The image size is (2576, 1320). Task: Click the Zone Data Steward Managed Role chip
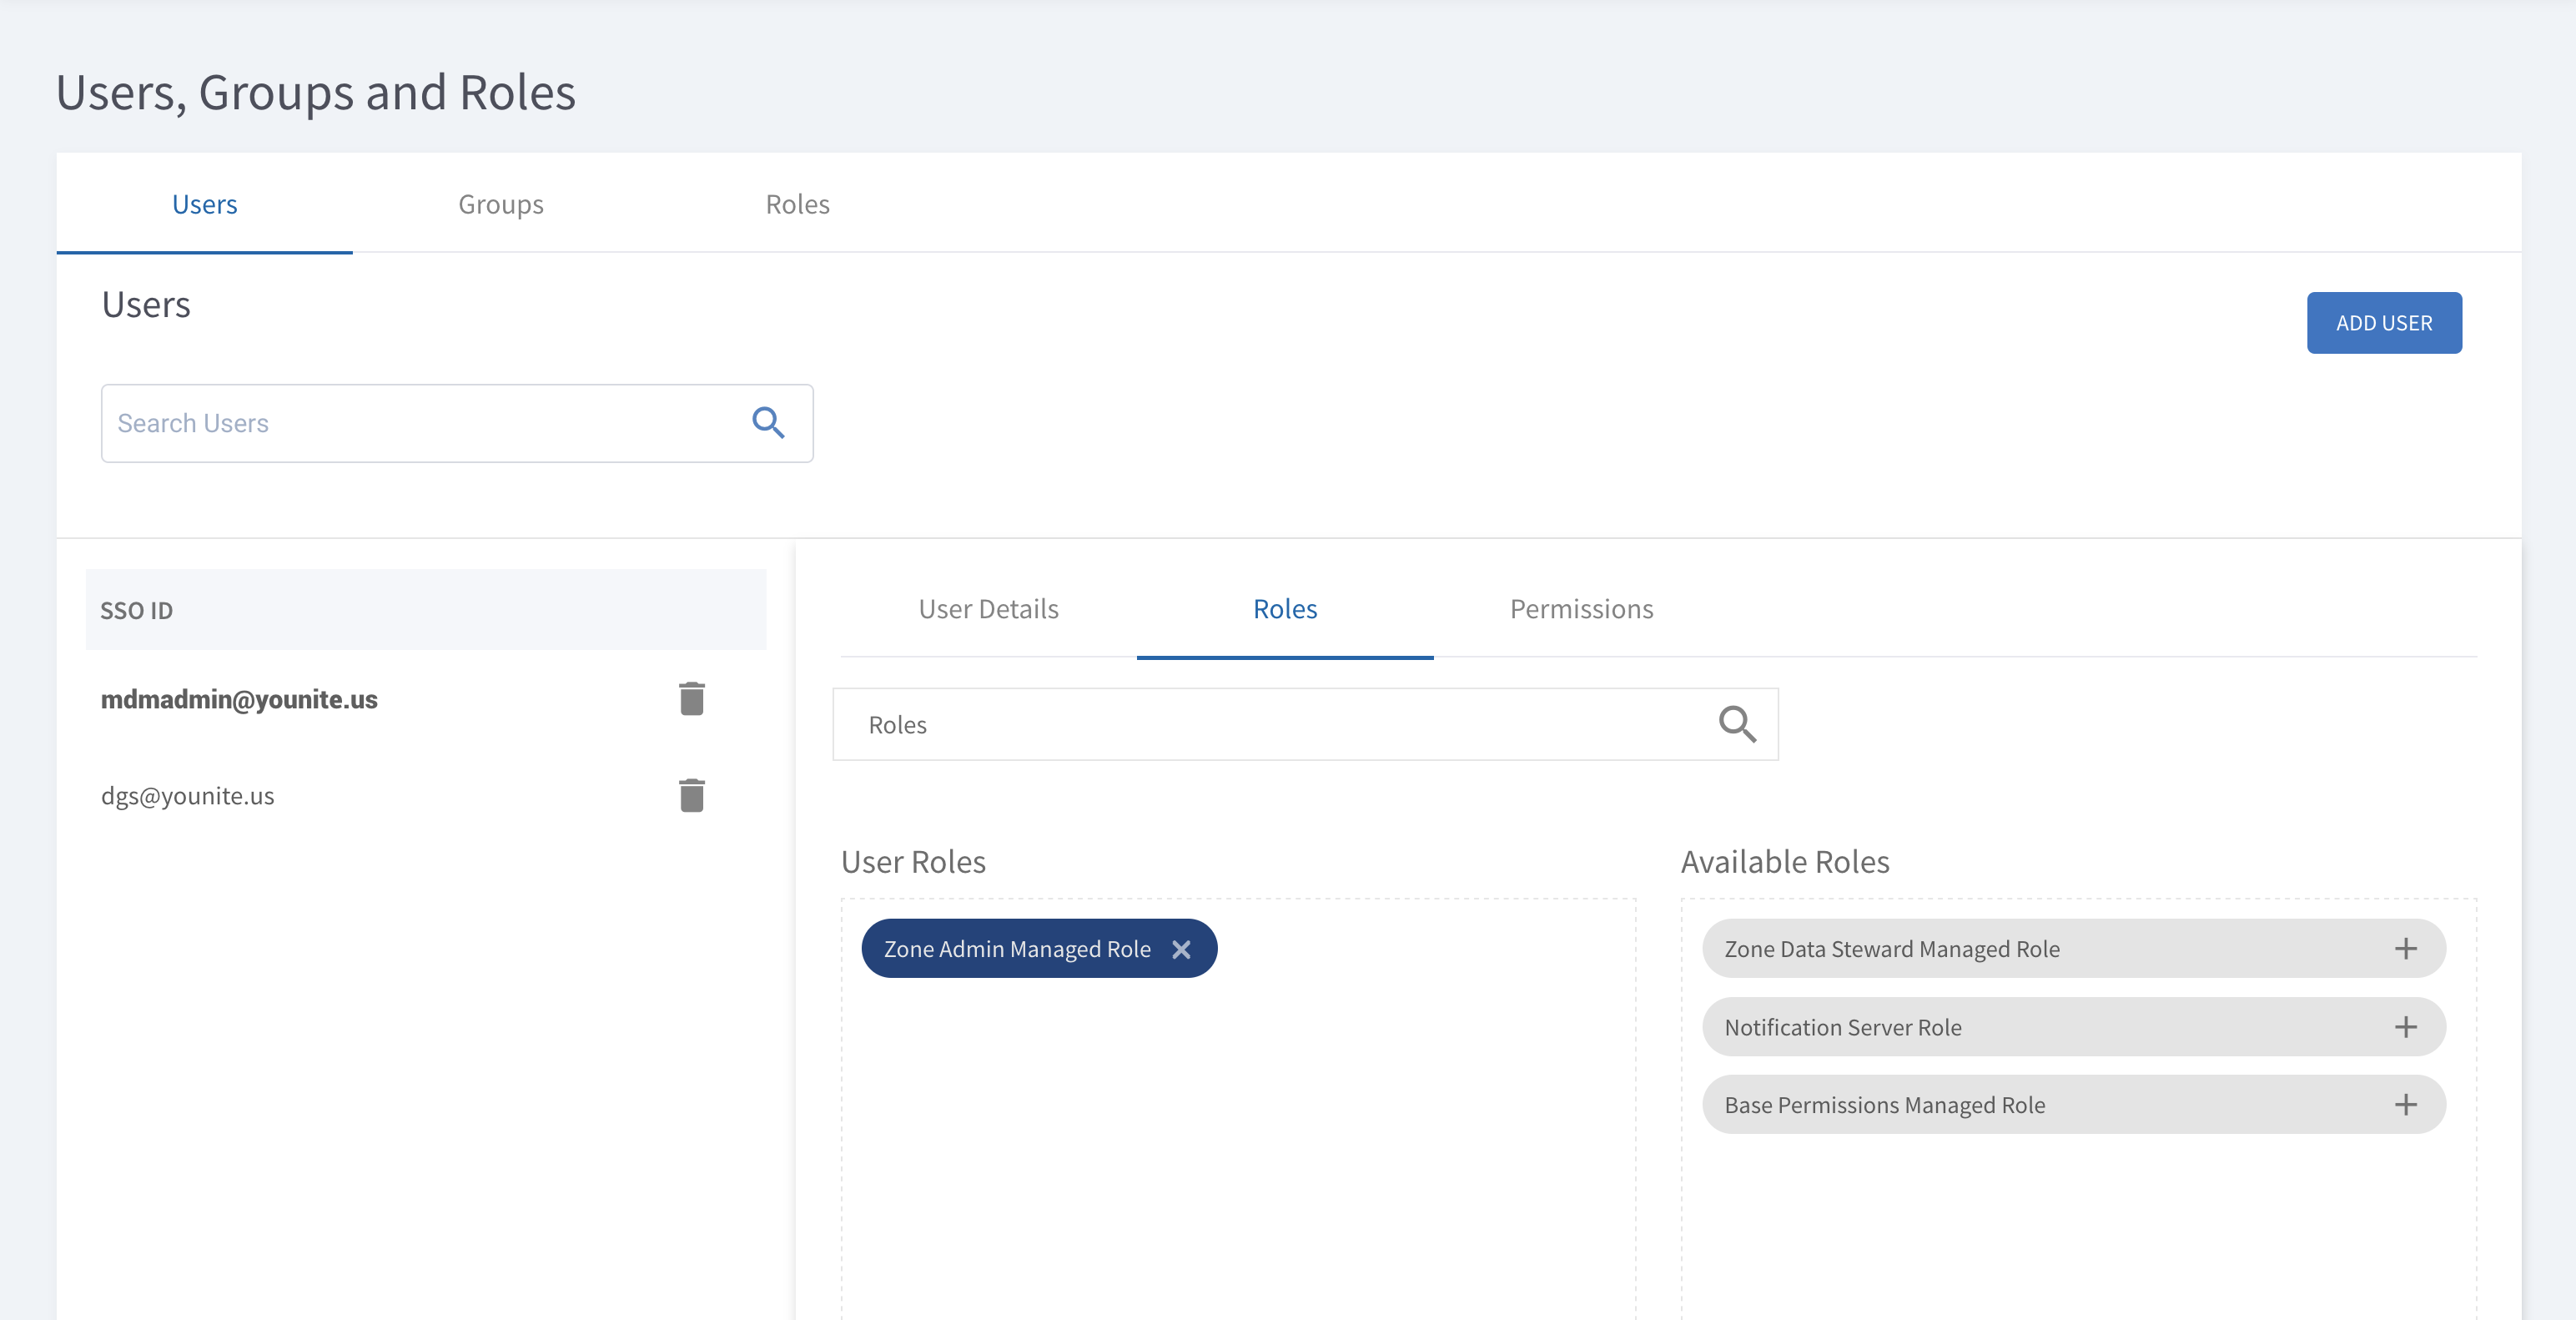tap(2074, 948)
